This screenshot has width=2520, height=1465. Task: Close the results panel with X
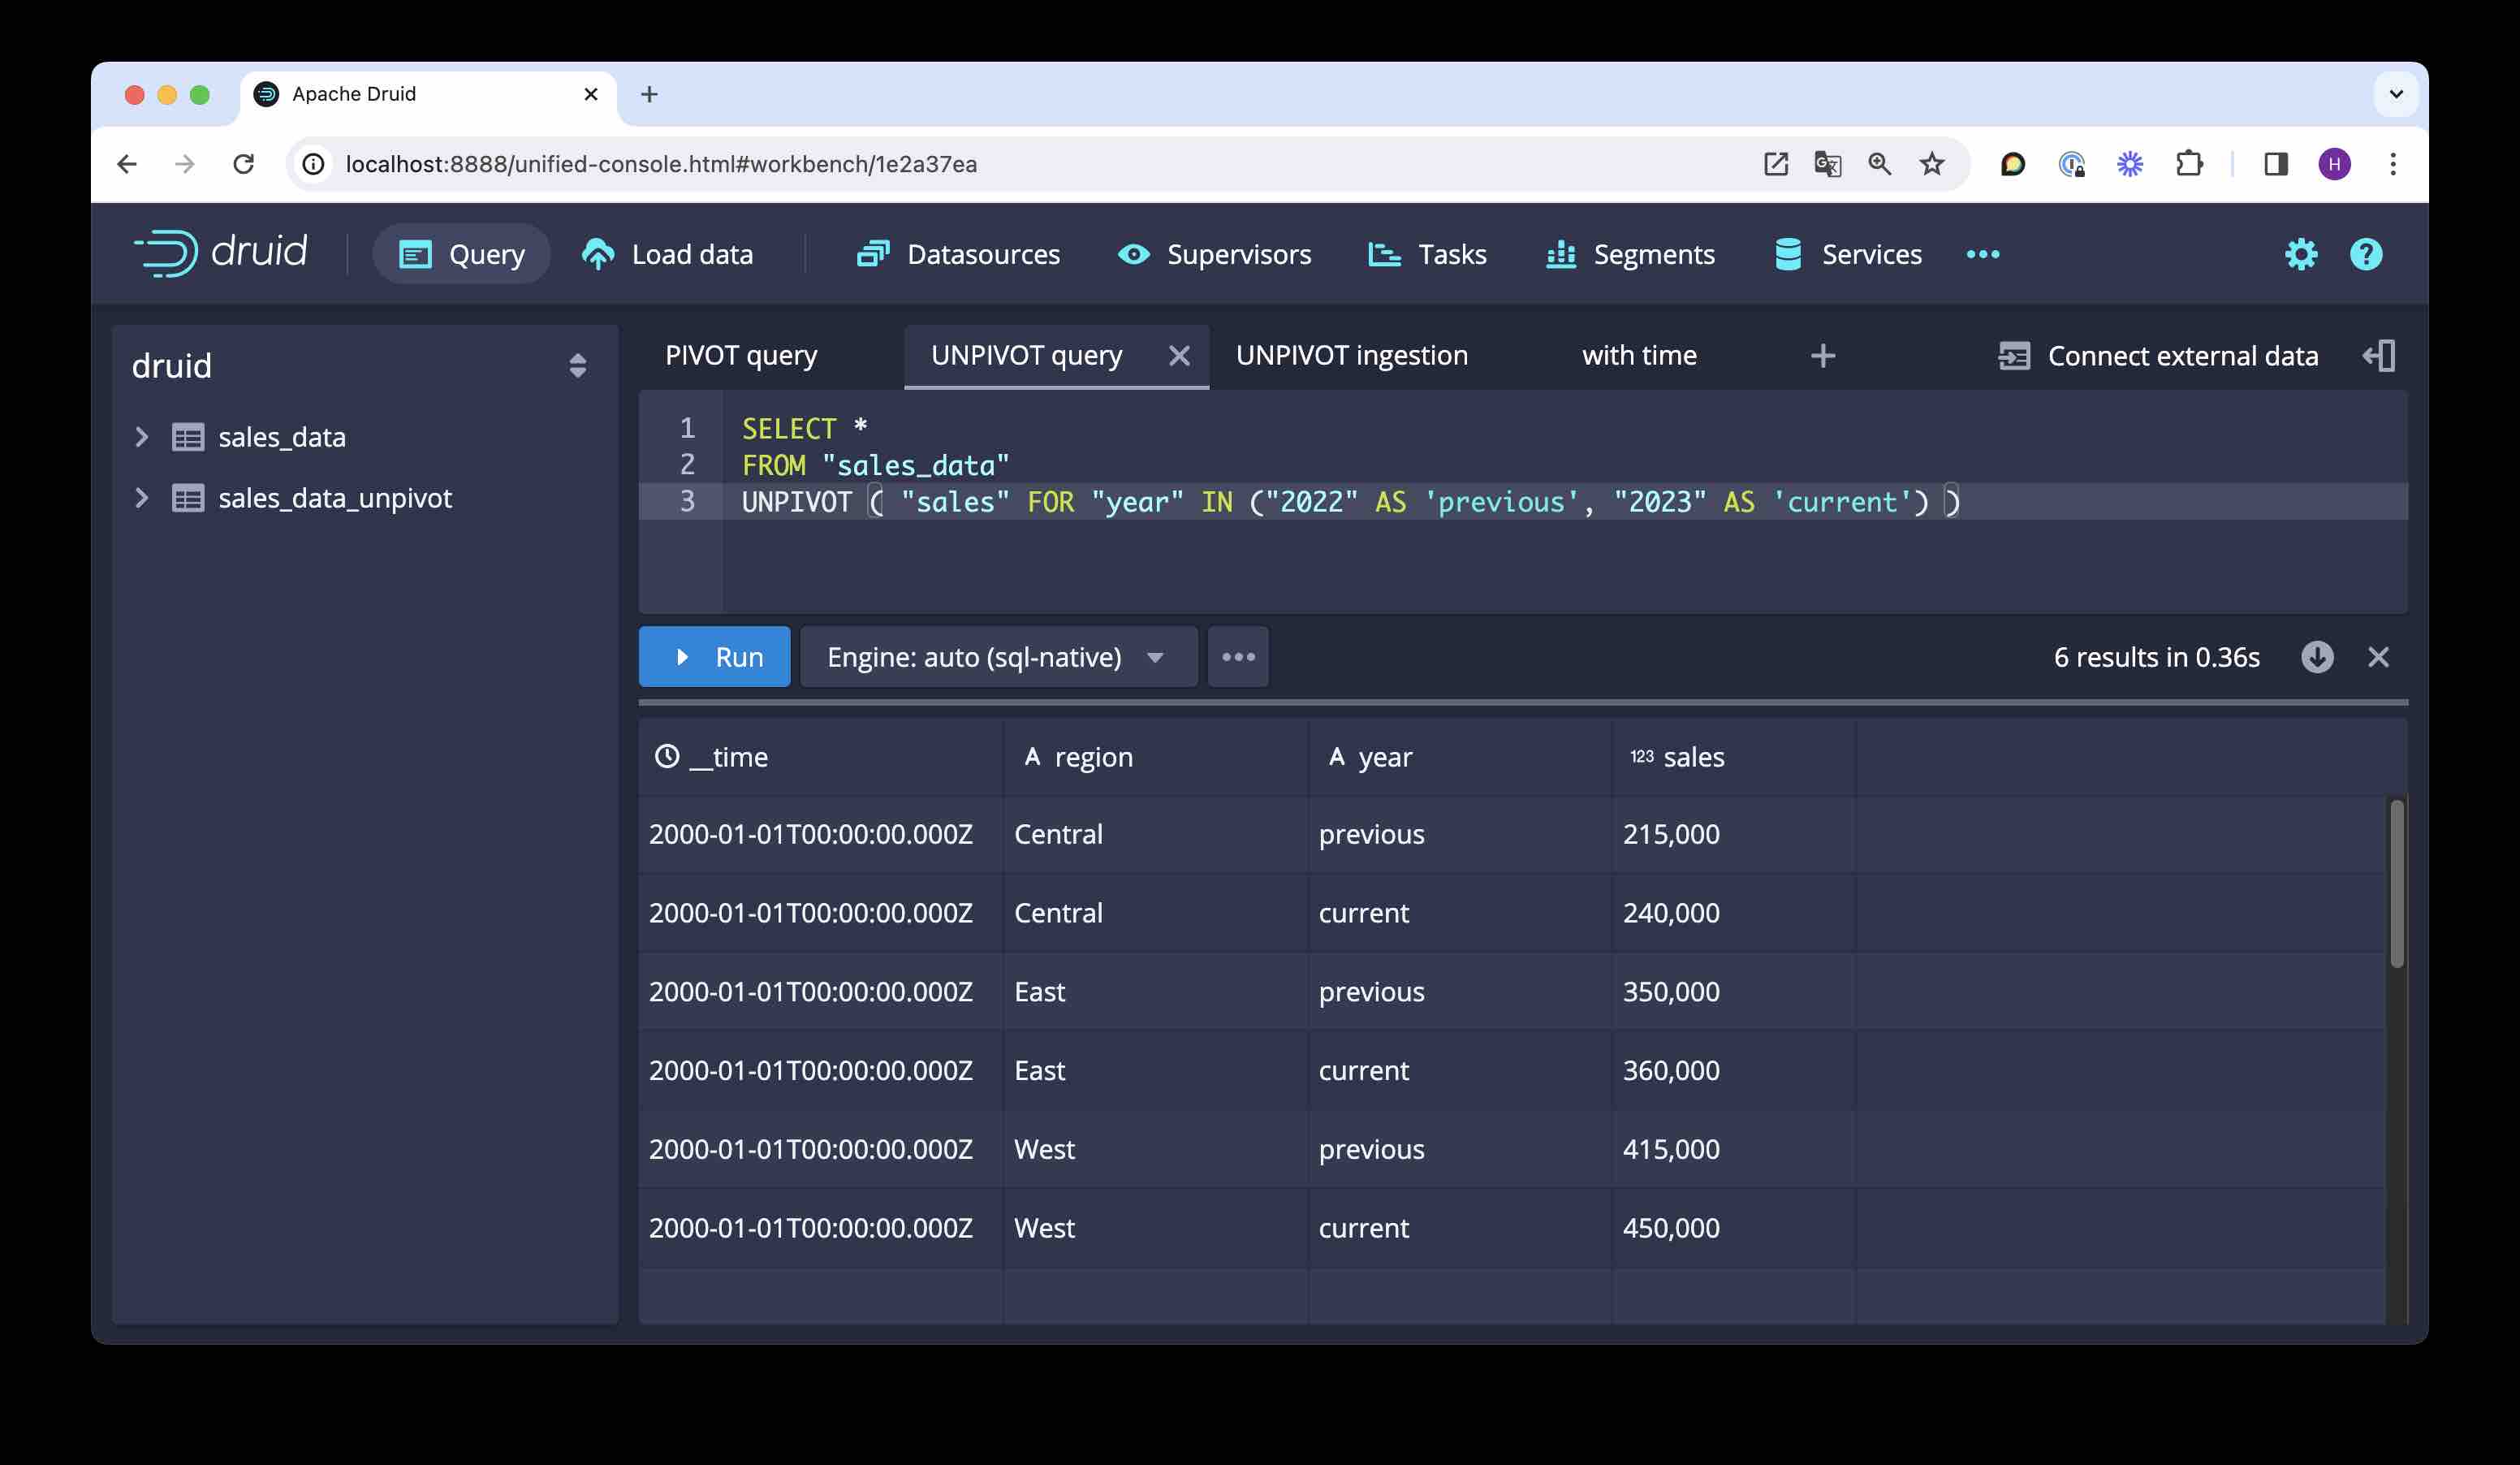pyautogui.click(x=2379, y=657)
